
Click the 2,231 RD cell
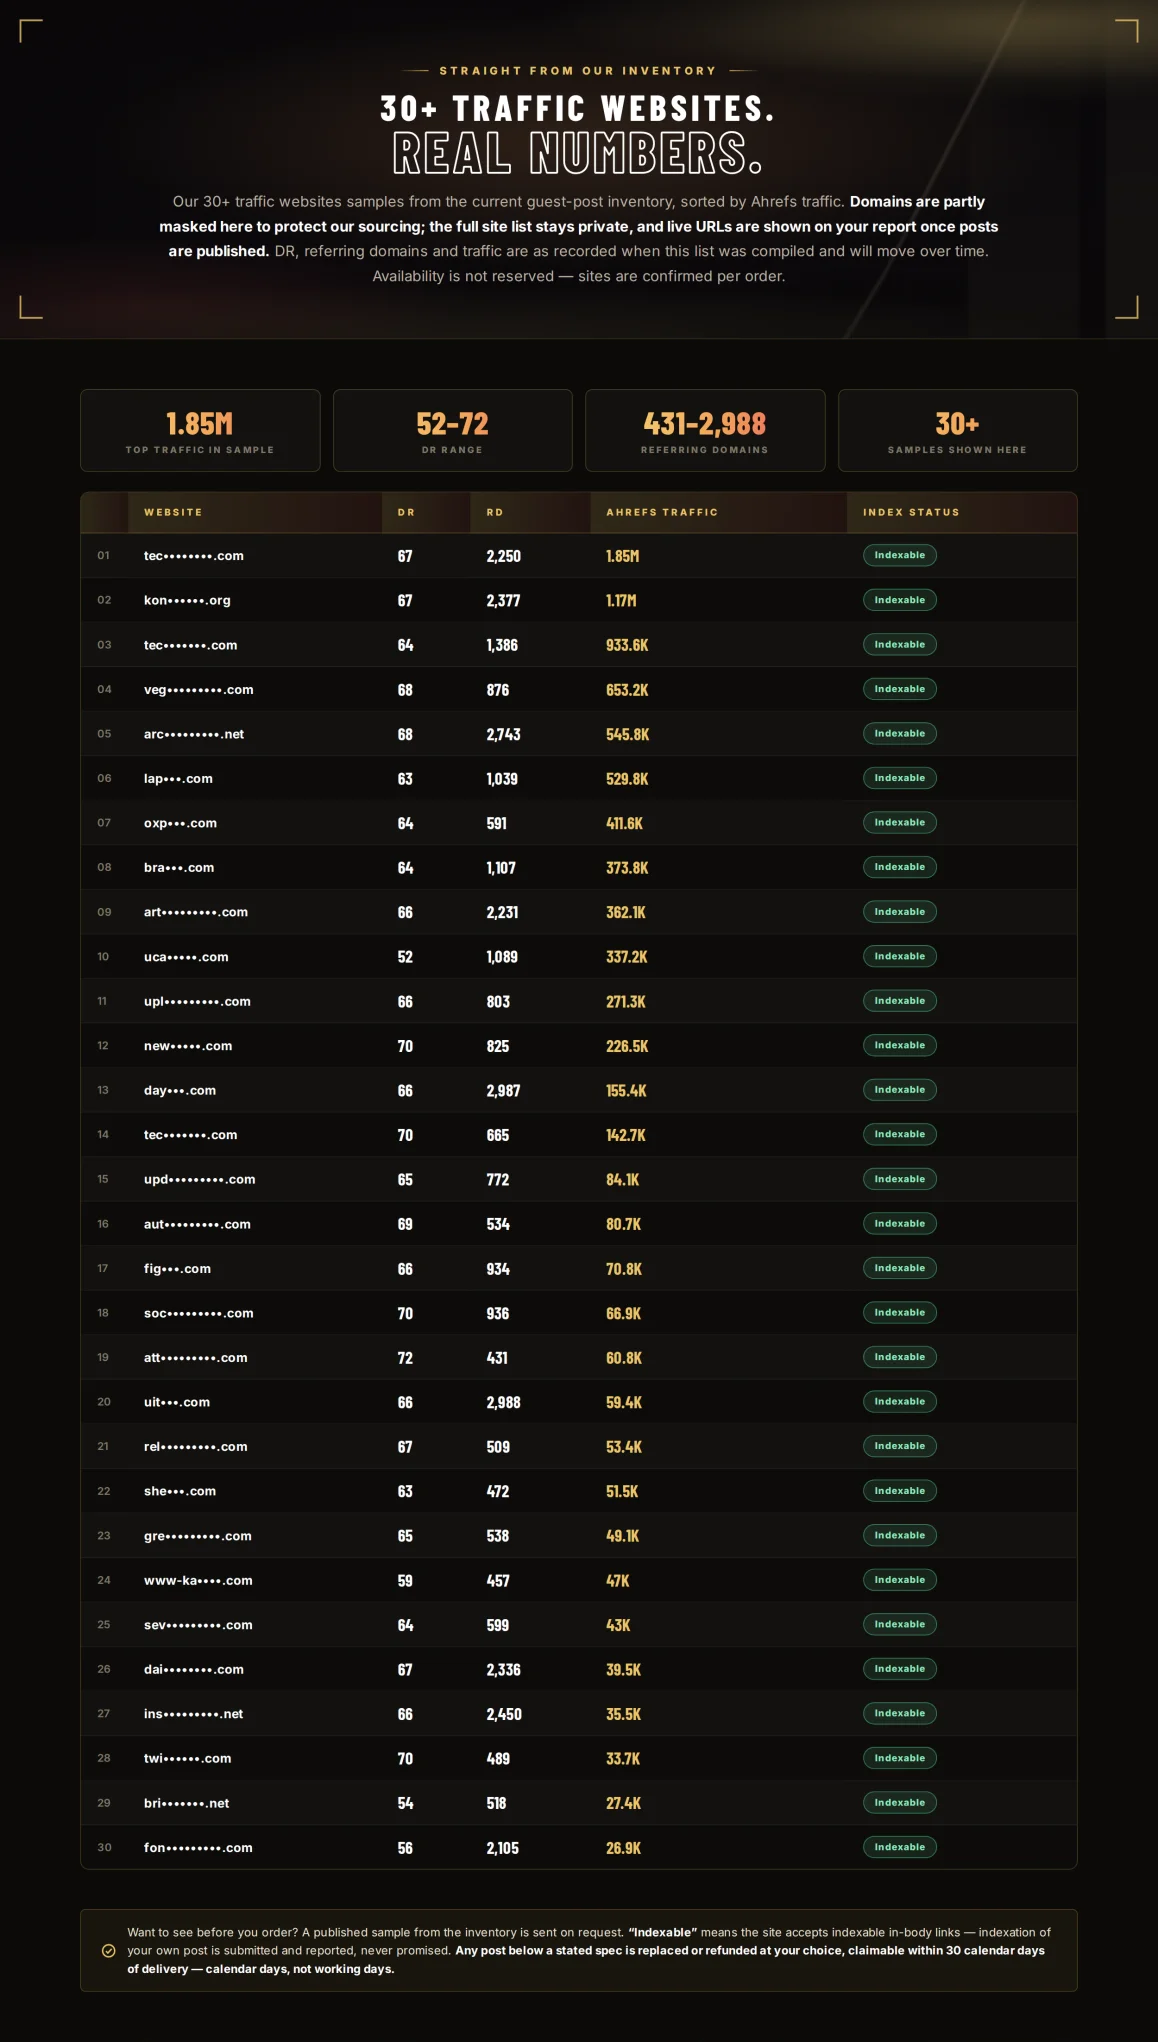click(x=502, y=912)
